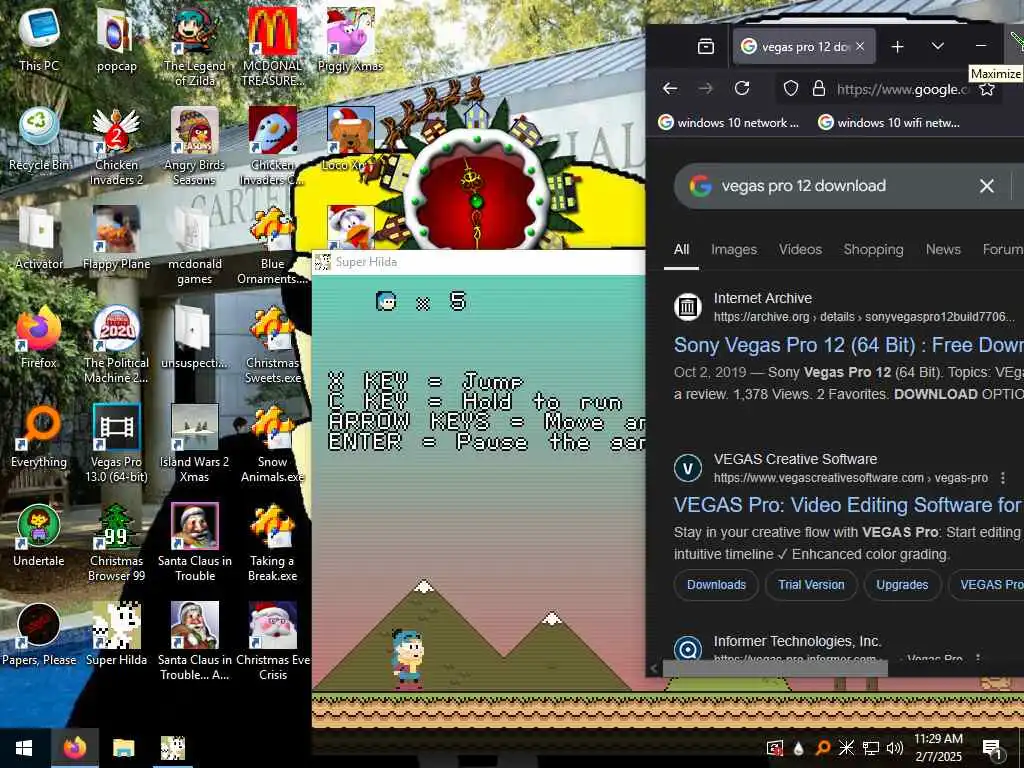Image resolution: width=1024 pixels, height=768 pixels.
Task: Open the Piggly Xmas shortcut
Action: [351, 38]
